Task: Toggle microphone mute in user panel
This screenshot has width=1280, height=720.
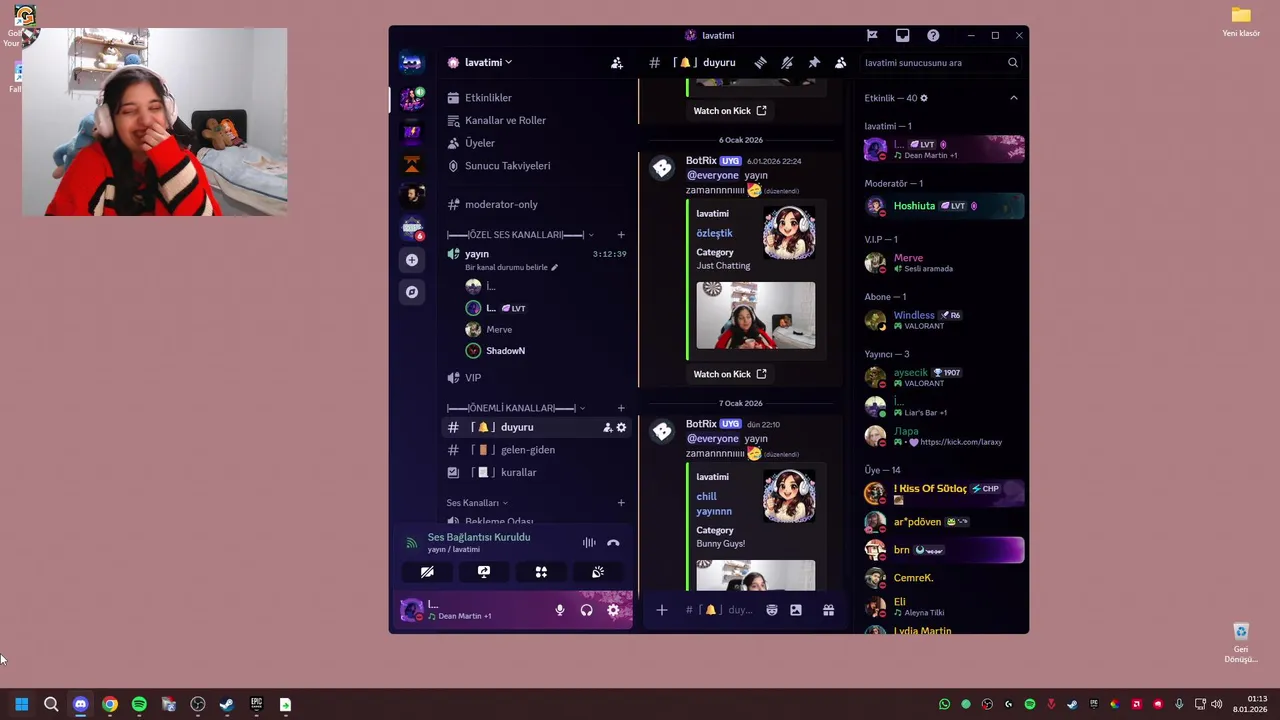Action: coord(560,610)
